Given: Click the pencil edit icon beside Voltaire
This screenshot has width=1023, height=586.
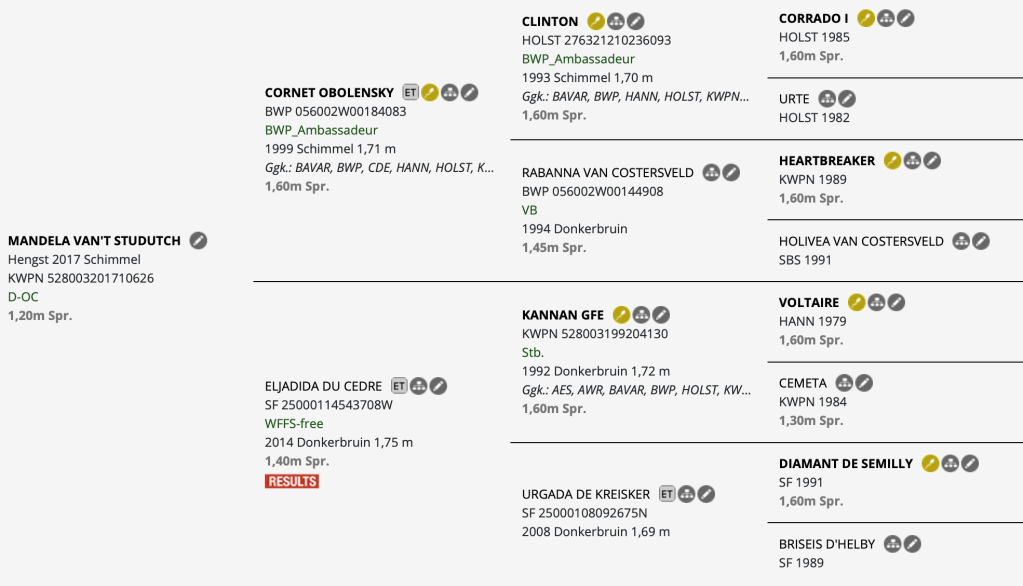Looking at the screenshot, I should (896, 302).
